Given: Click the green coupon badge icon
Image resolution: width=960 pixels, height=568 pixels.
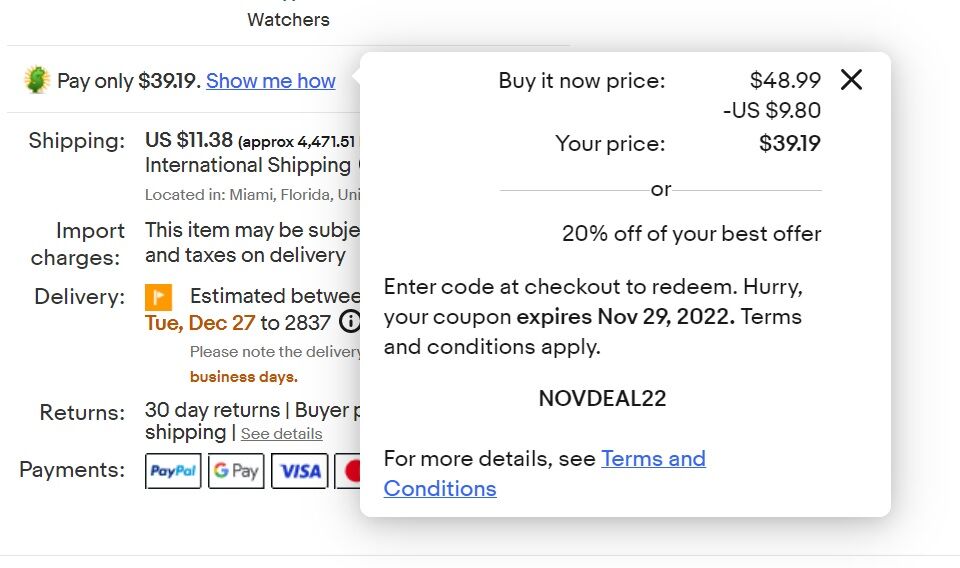Looking at the screenshot, I should pos(37,81).
